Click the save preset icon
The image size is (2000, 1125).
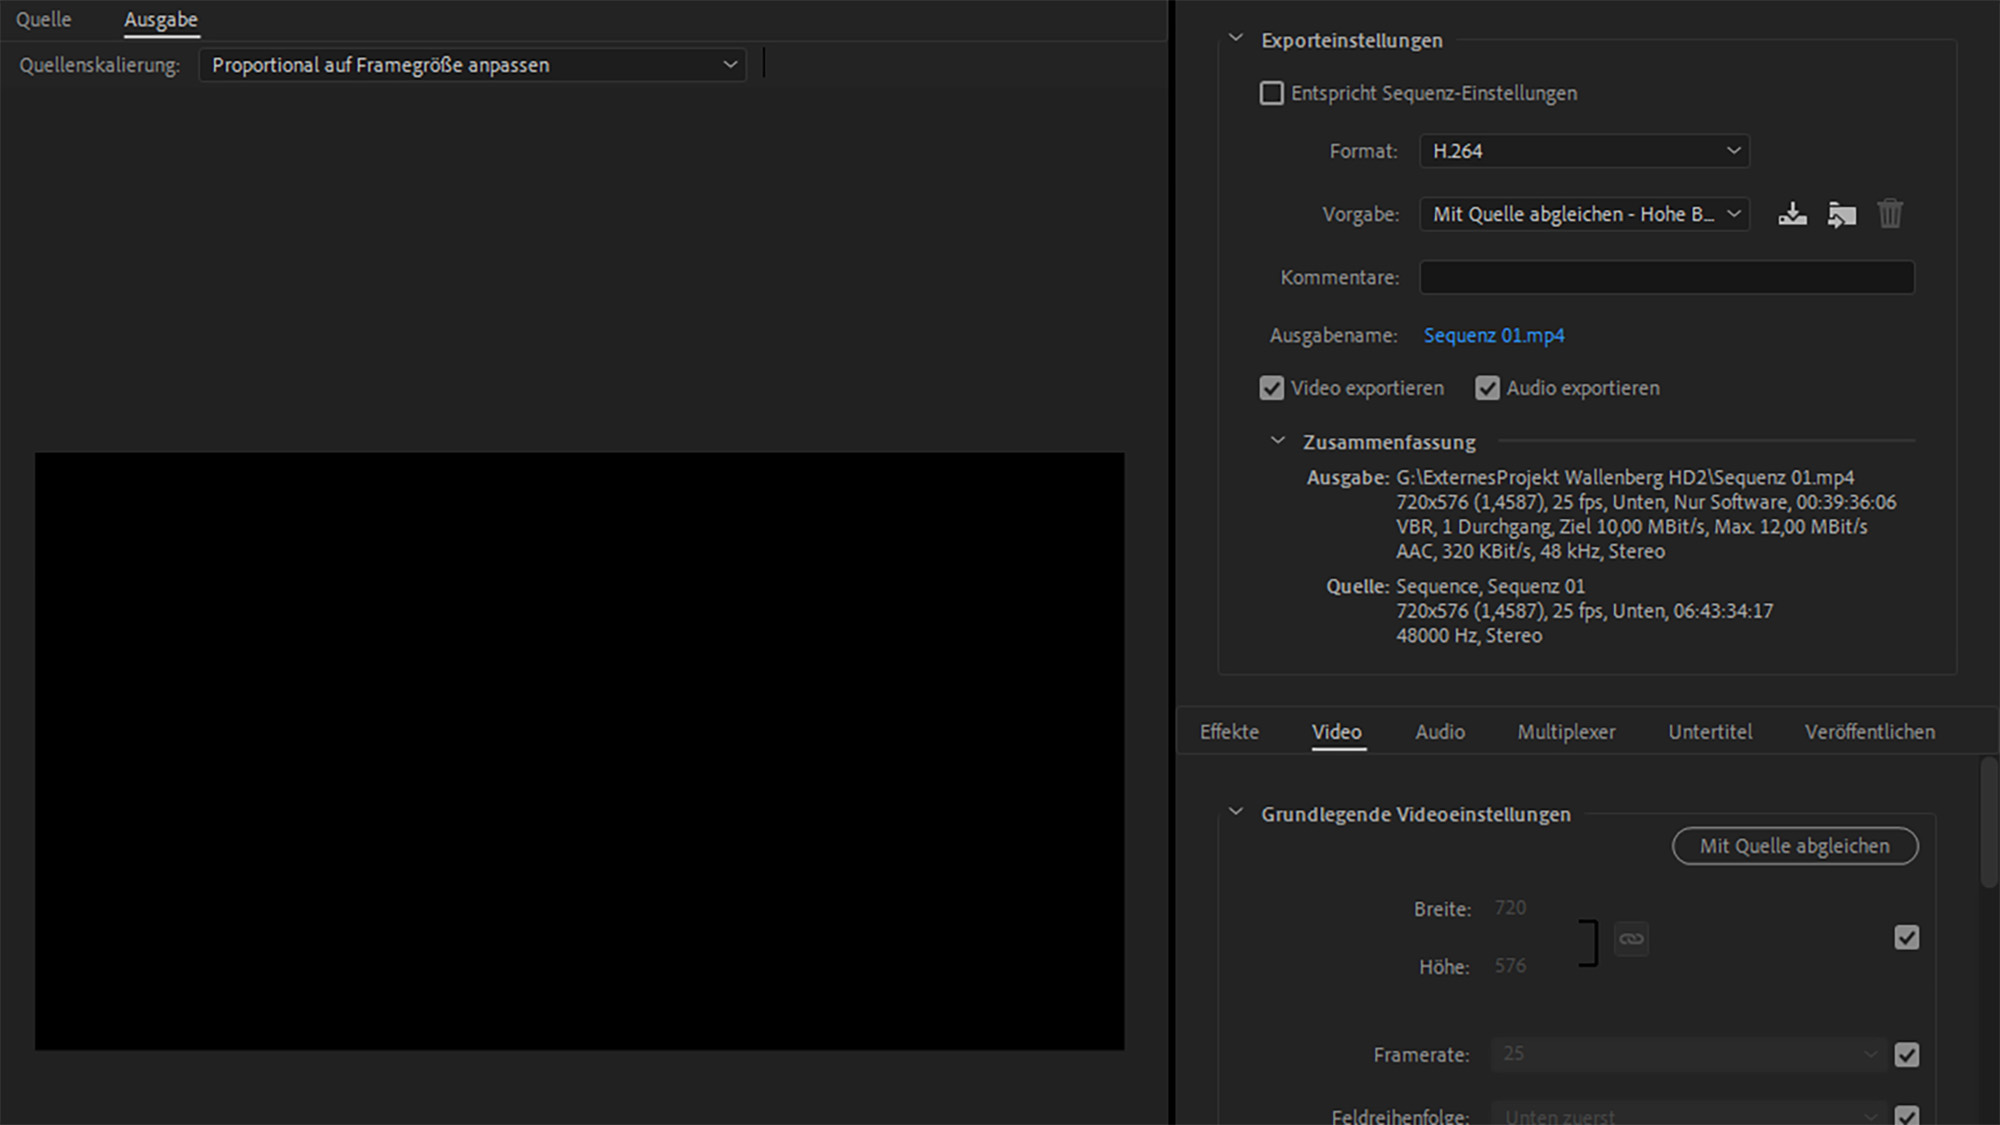(x=1792, y=214)
